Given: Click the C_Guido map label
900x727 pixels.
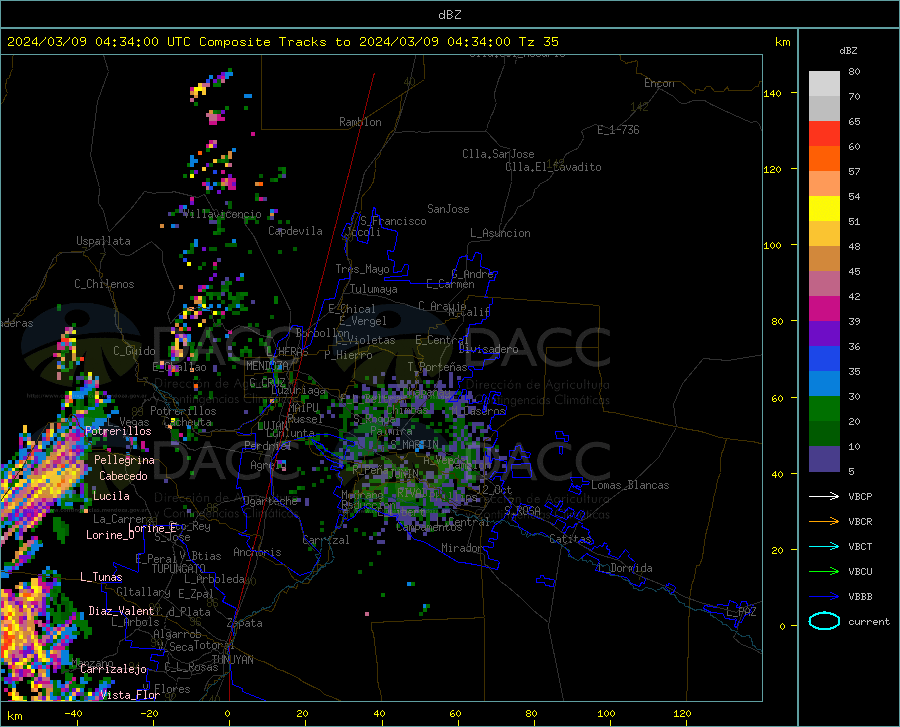Looking at the screenshot, I should [134, 351].
